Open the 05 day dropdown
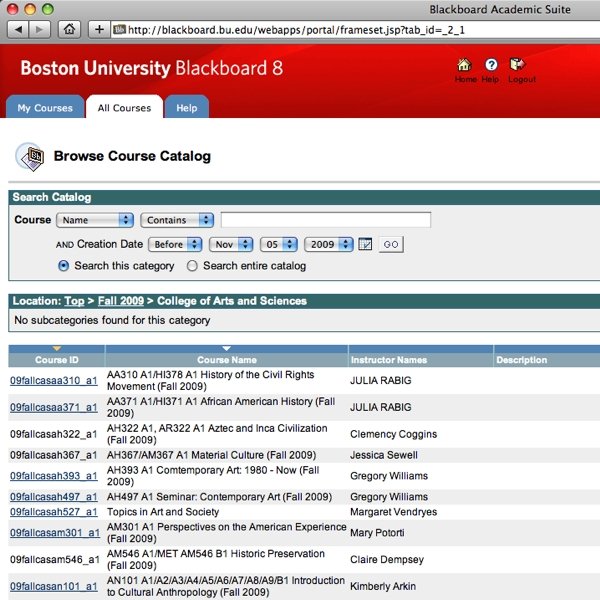The width and height of the screenshot is (600, 600). click(x=279, y=244)
